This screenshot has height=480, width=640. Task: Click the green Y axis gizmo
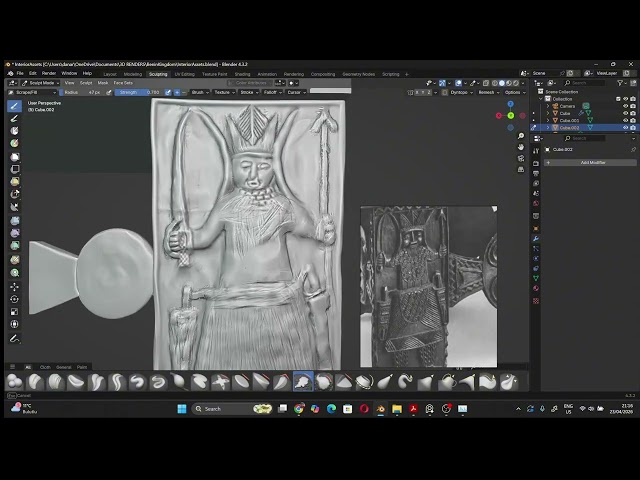511,116
